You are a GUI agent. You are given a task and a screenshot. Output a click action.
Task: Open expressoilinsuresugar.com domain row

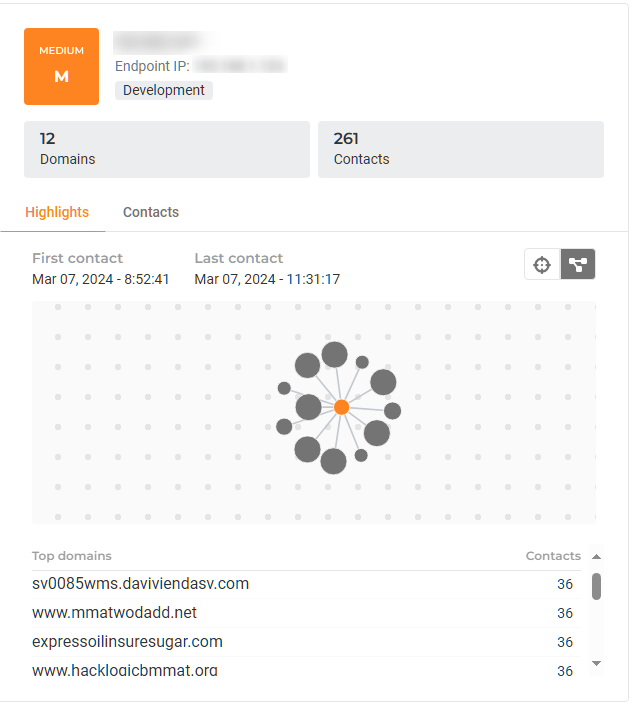coord(127,641)
